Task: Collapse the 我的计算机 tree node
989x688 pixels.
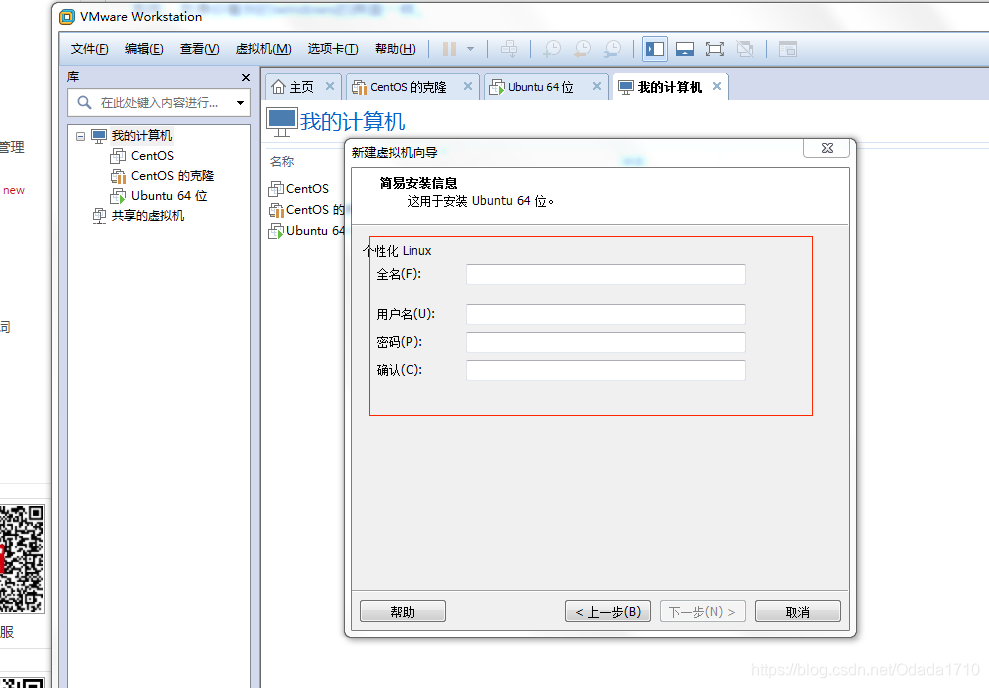Action: point(80,136)
